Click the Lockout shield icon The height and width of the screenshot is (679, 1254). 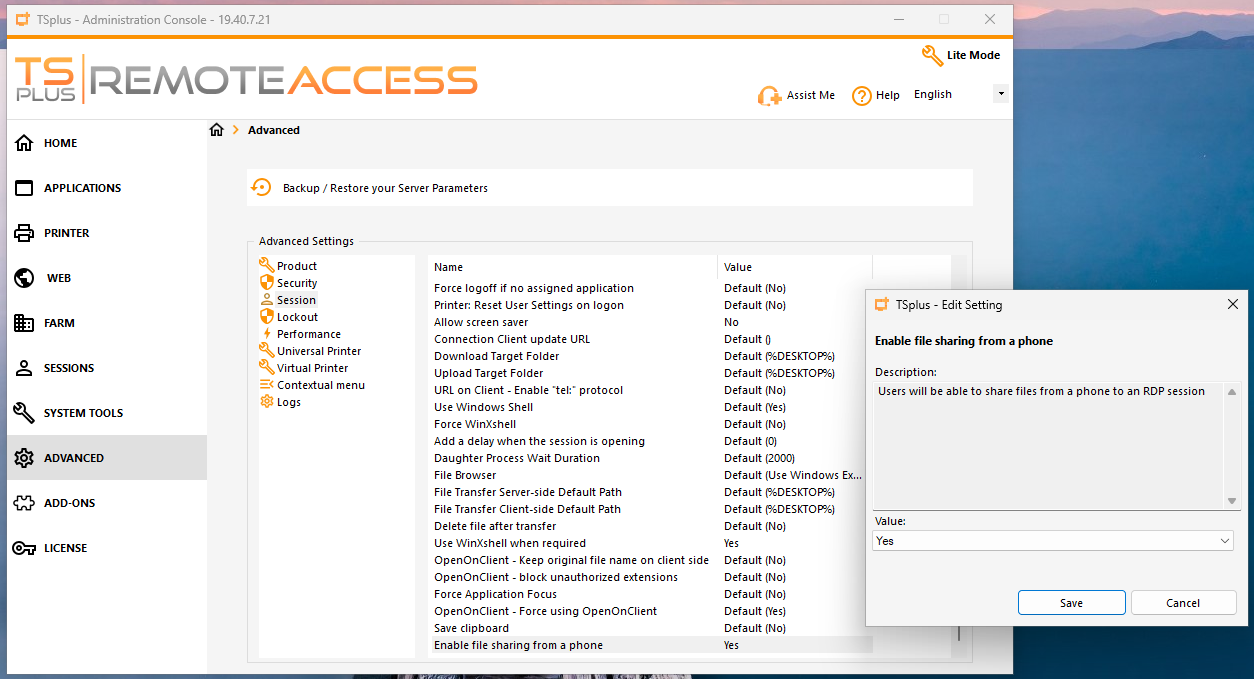tap(266, 316)
